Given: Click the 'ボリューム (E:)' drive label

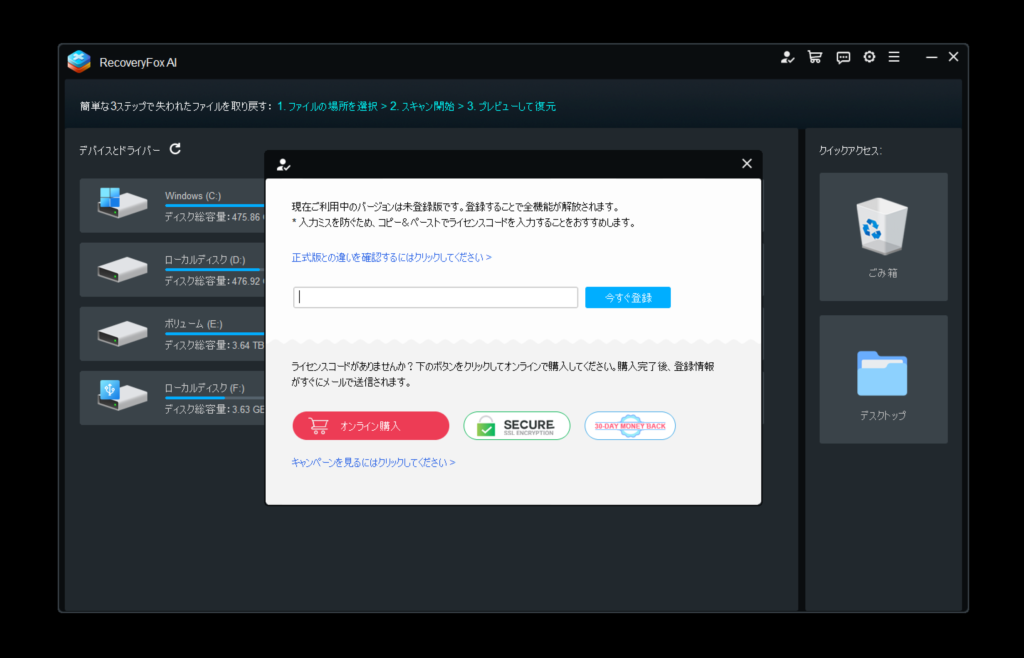Looking at the screenshot, I should (x=193, y=324).
